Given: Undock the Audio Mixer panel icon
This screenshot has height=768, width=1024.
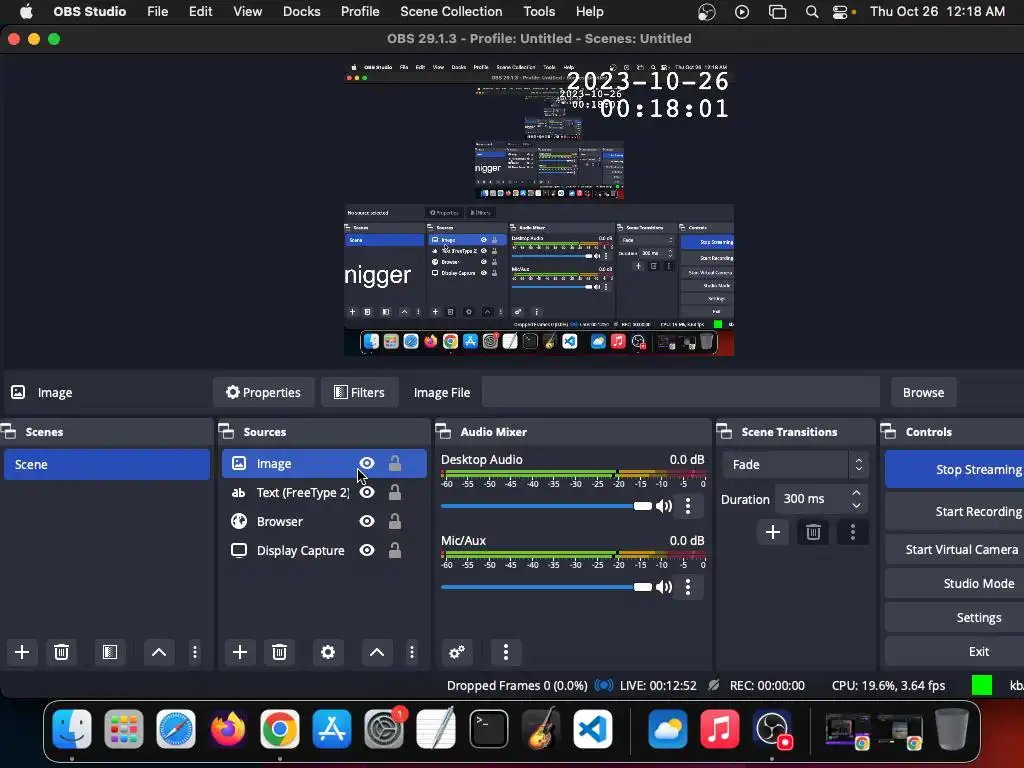Looking at the screenshot, I should pyautogui.click(x=443, y=431).
